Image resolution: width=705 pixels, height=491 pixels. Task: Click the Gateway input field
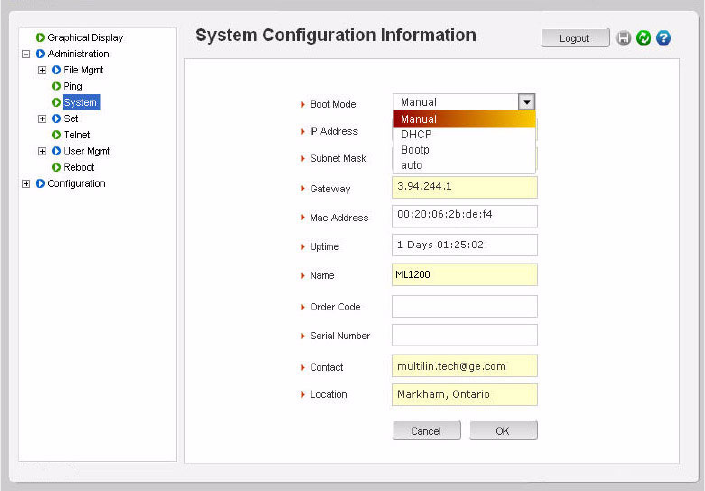[464, 187]
